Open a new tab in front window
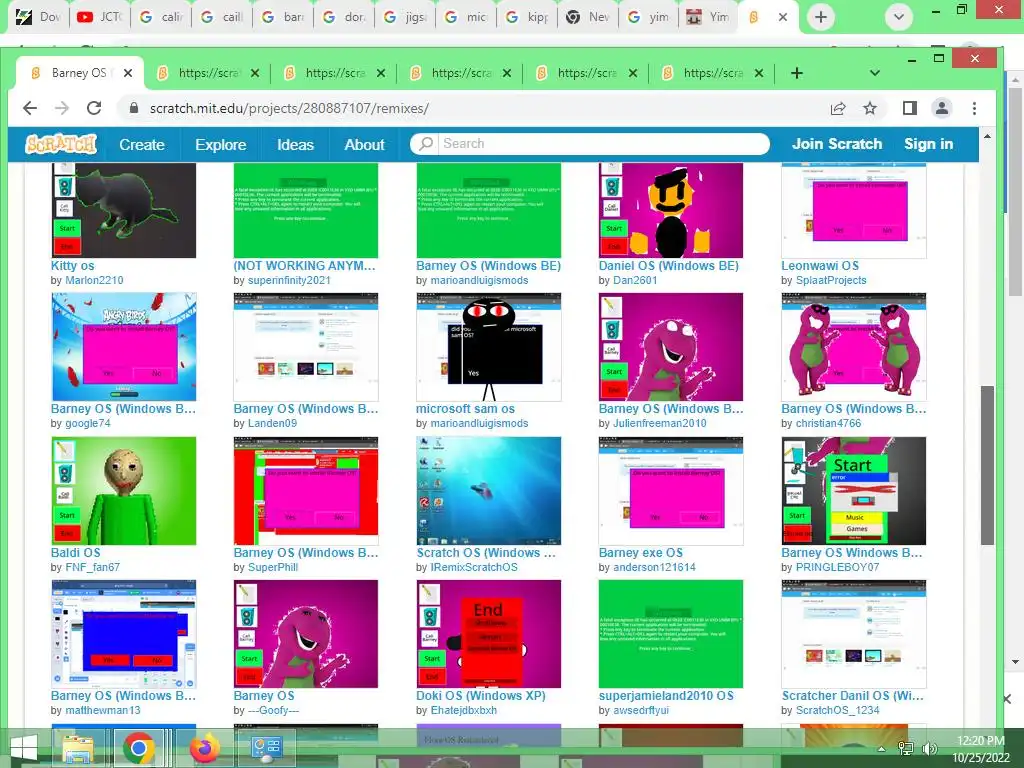This screenshot has width=1024, height=768. (797, 73)
